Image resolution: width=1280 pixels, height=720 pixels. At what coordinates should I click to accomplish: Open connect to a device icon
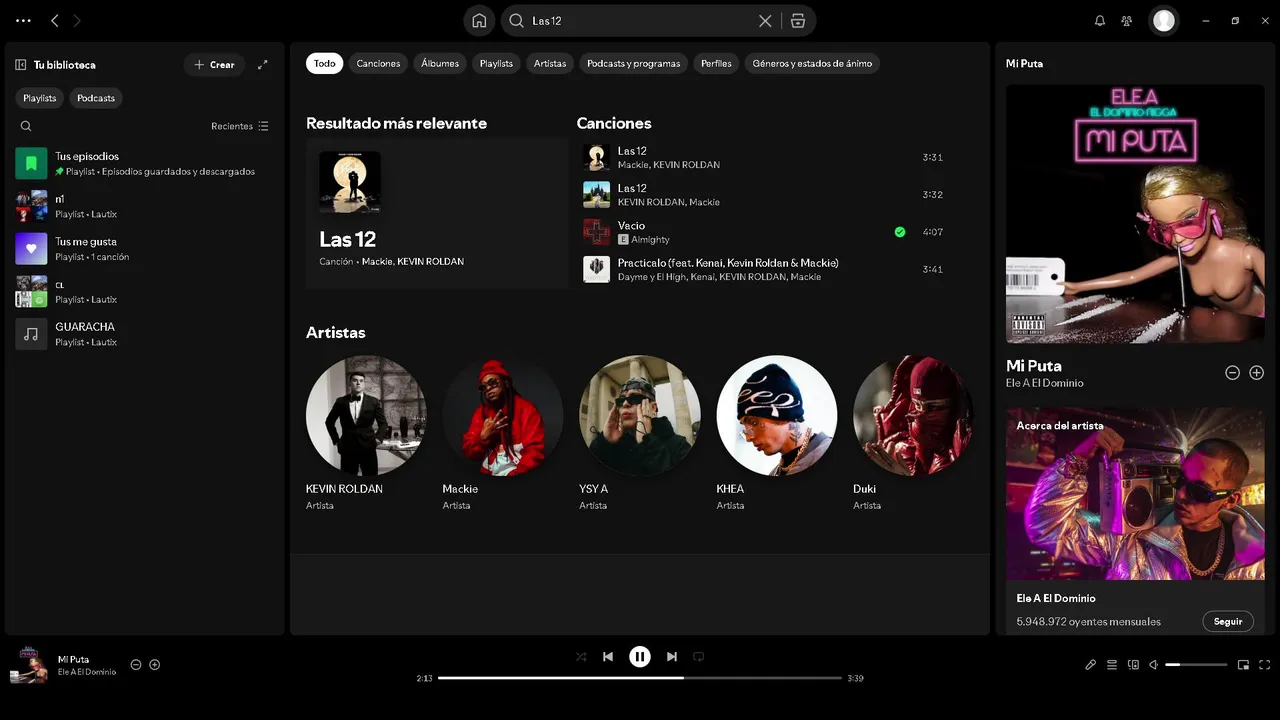click(1133, 665)
